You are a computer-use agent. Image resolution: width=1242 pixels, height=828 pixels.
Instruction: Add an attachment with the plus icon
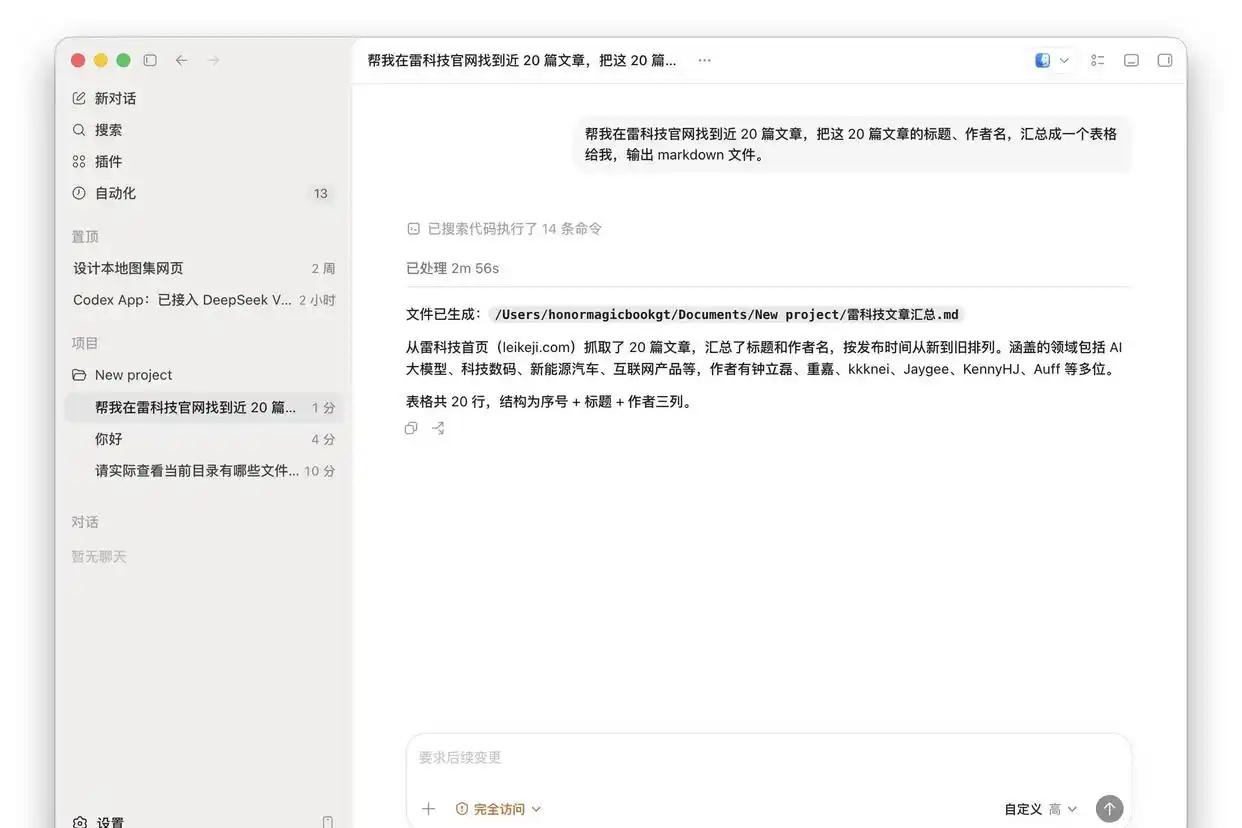click(x=428, y=809)
